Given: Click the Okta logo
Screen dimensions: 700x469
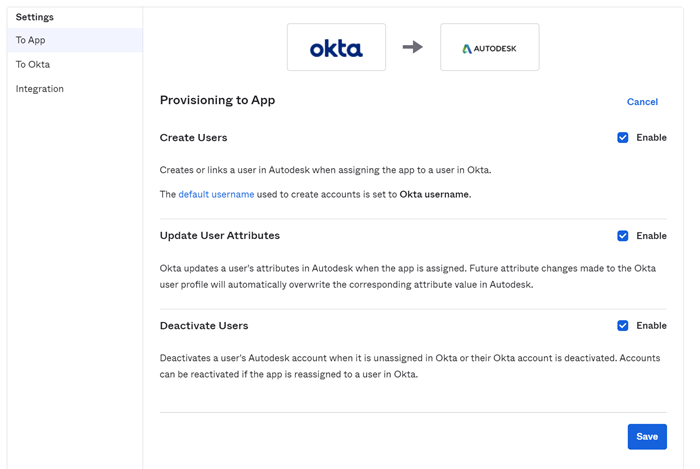Looking at the screenshot, I should pos(336,48).
